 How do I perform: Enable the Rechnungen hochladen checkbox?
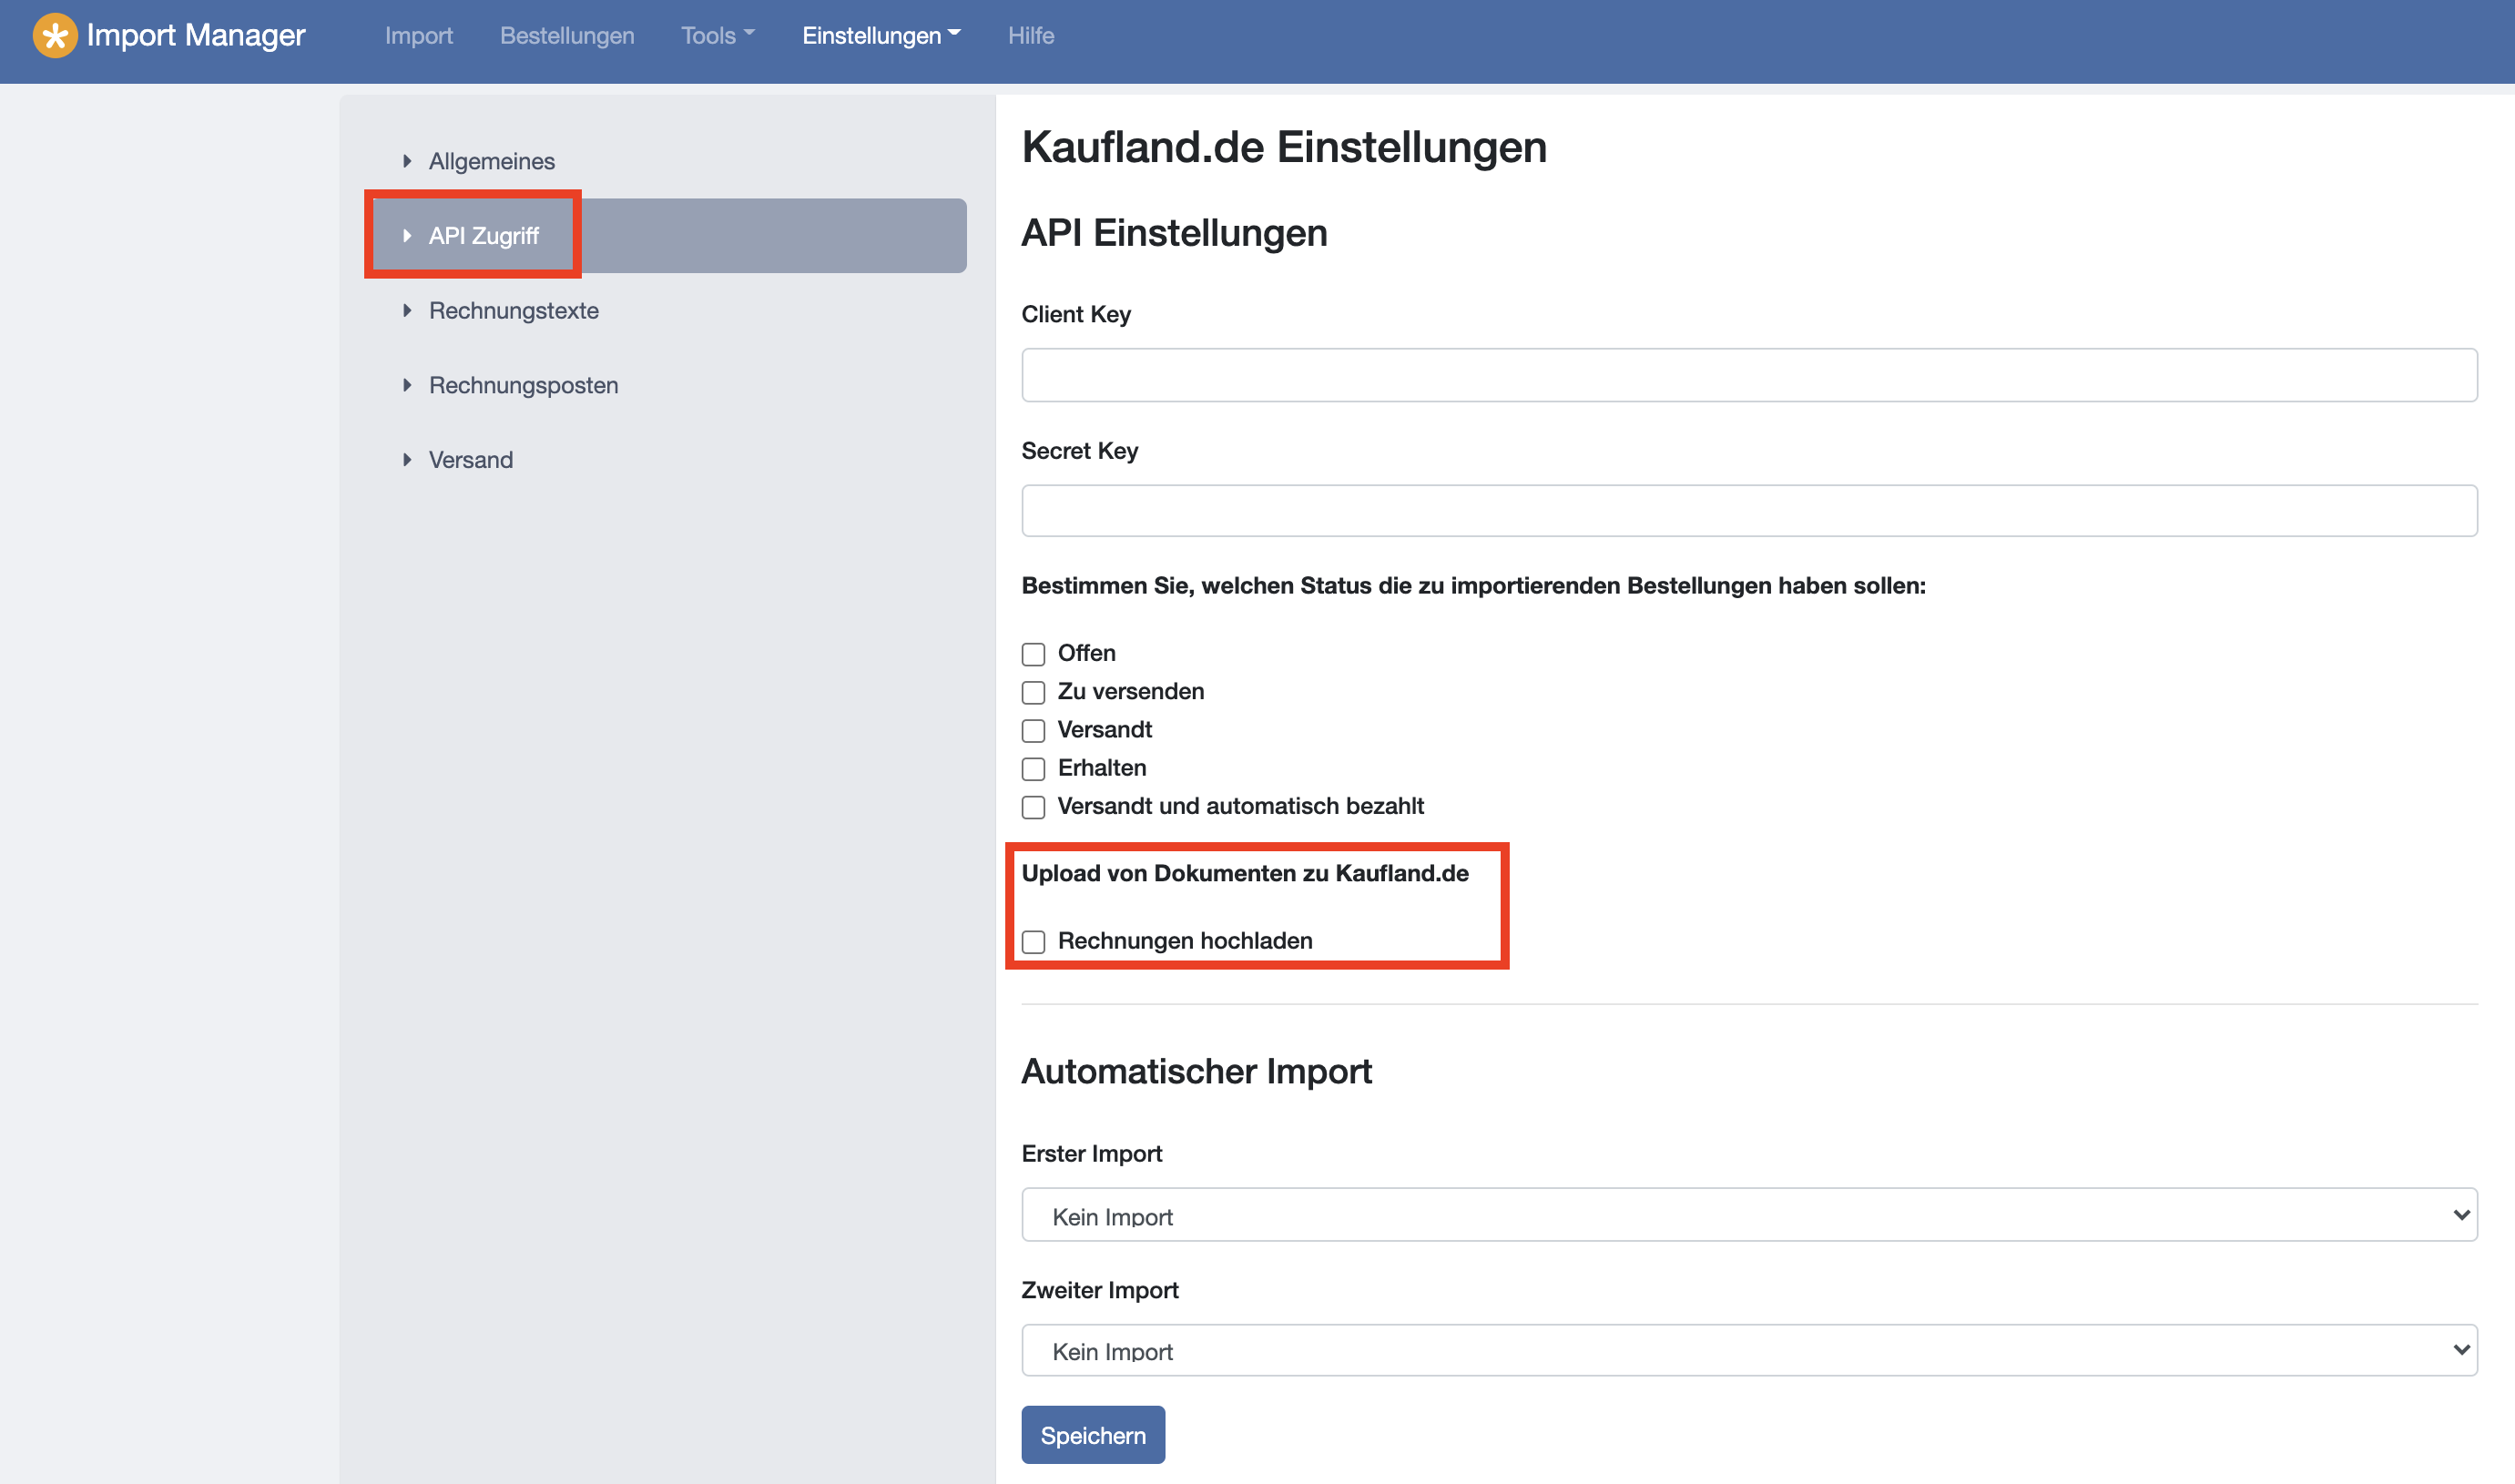(x=1033, y=942)
